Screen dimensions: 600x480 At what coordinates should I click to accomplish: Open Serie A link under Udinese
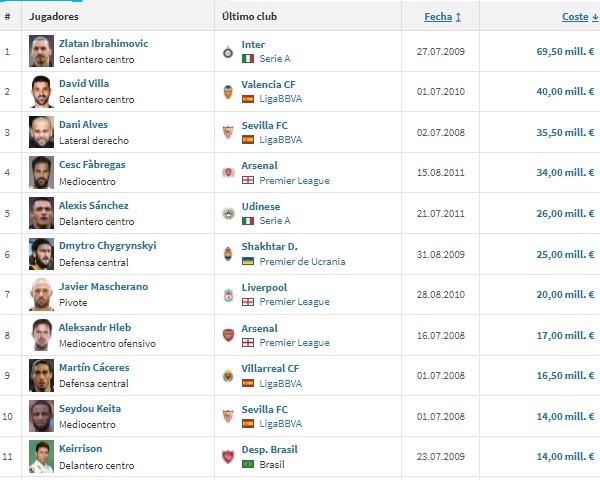point(275,221)
